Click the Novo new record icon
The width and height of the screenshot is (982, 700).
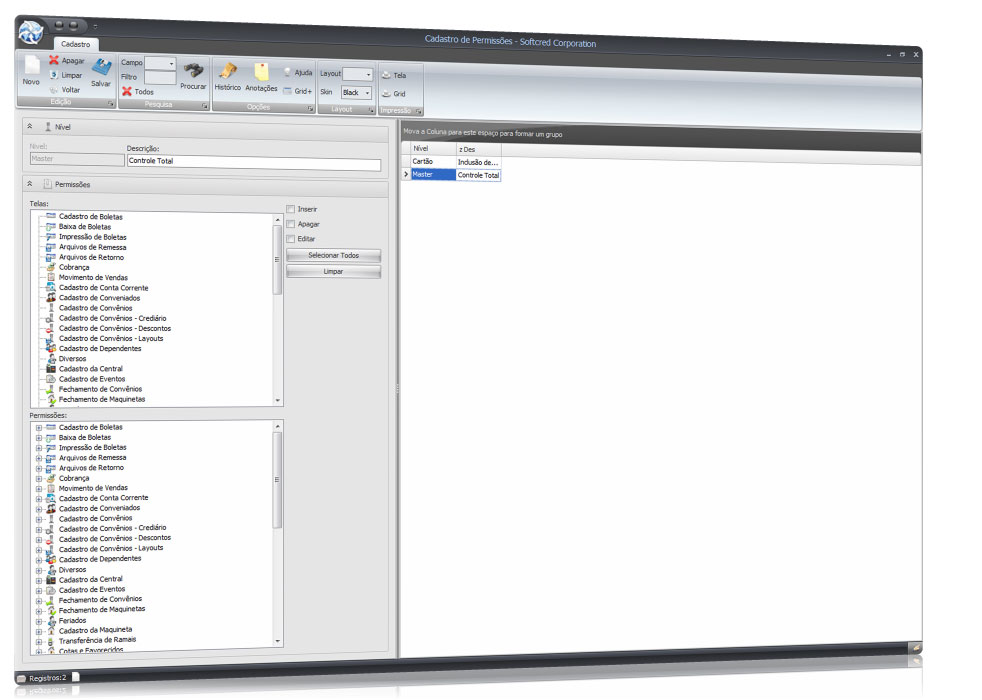point(31,68)
